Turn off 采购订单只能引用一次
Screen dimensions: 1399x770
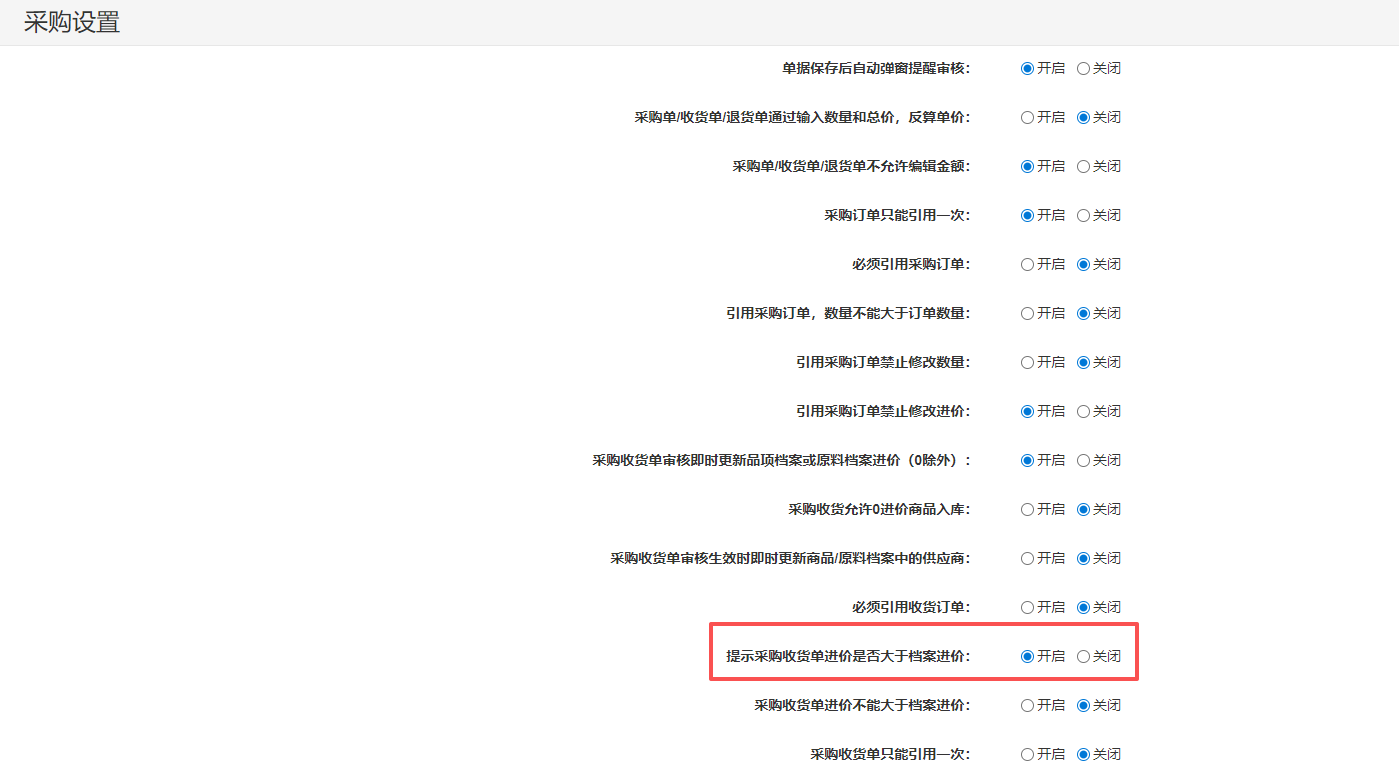point(1083,216)
